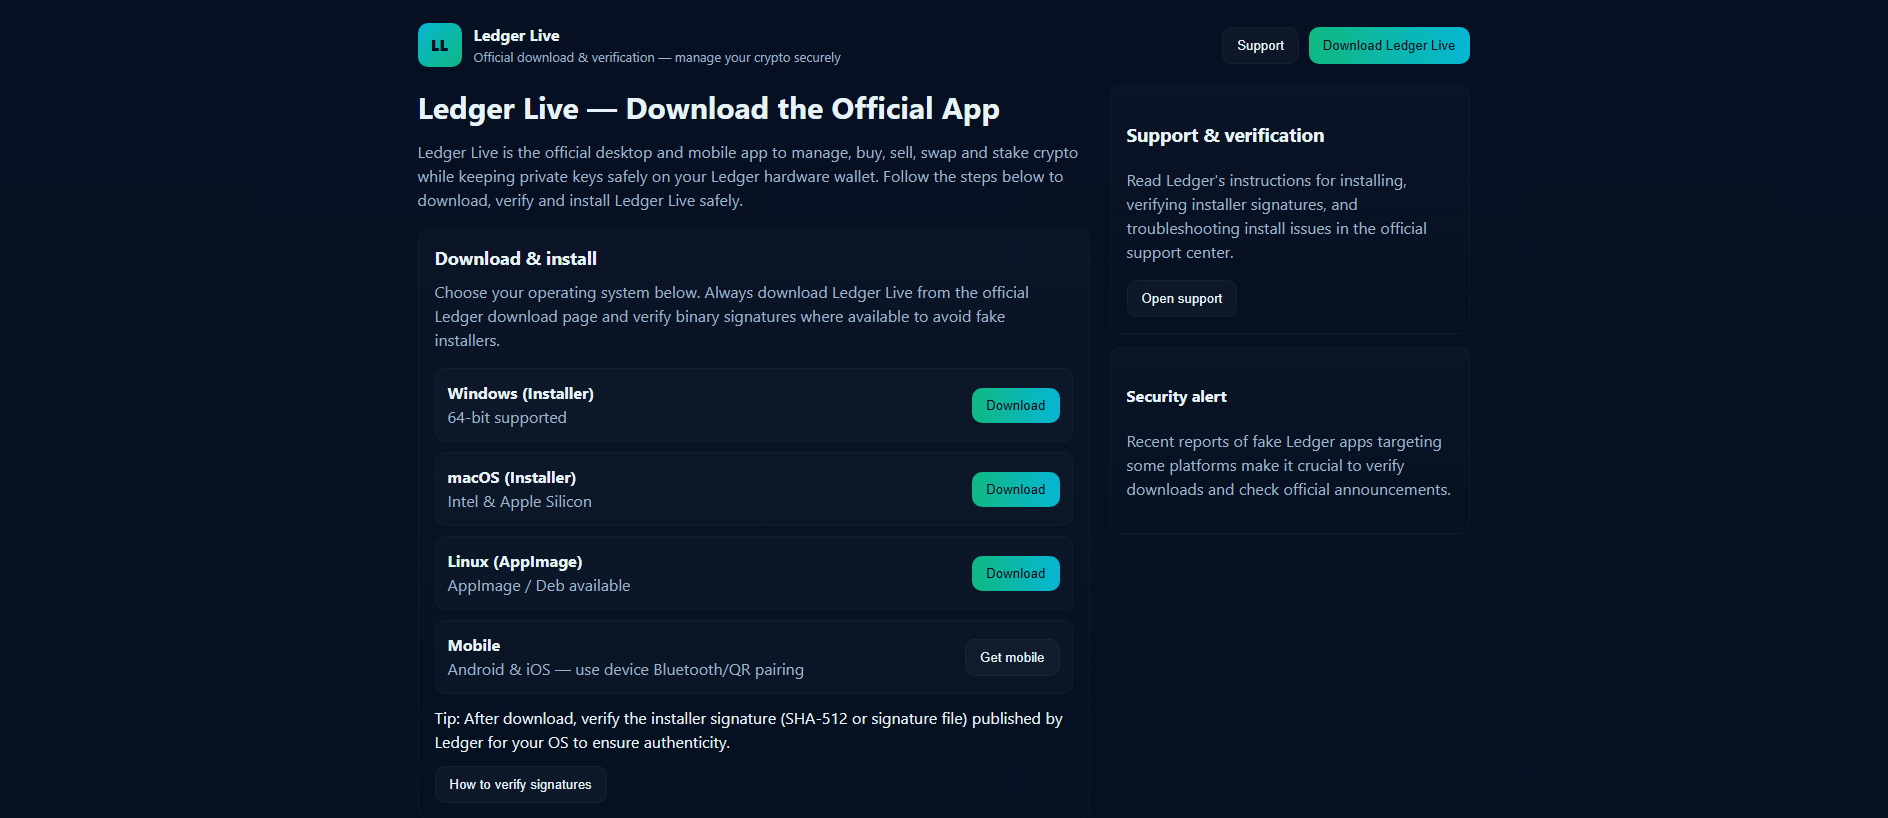Open How to verify signatures
This screenshot has height=818, width=1888.
[520, 784]
